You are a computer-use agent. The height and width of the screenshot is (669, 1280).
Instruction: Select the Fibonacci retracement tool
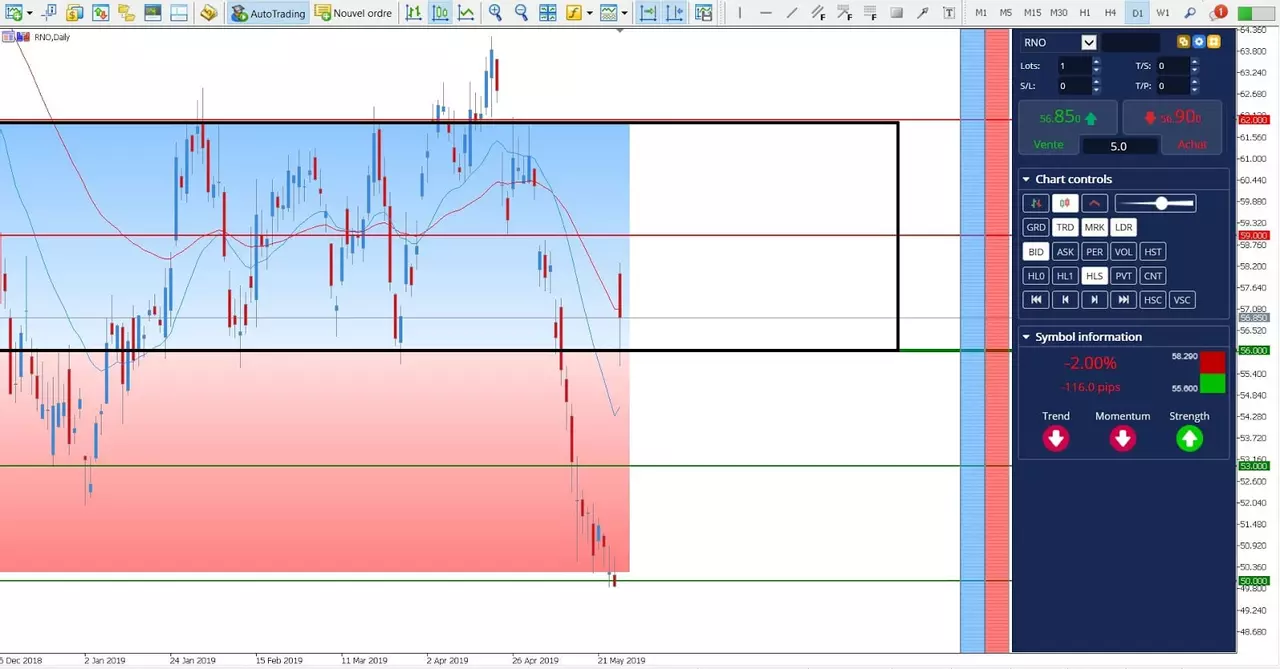[870, 13]
